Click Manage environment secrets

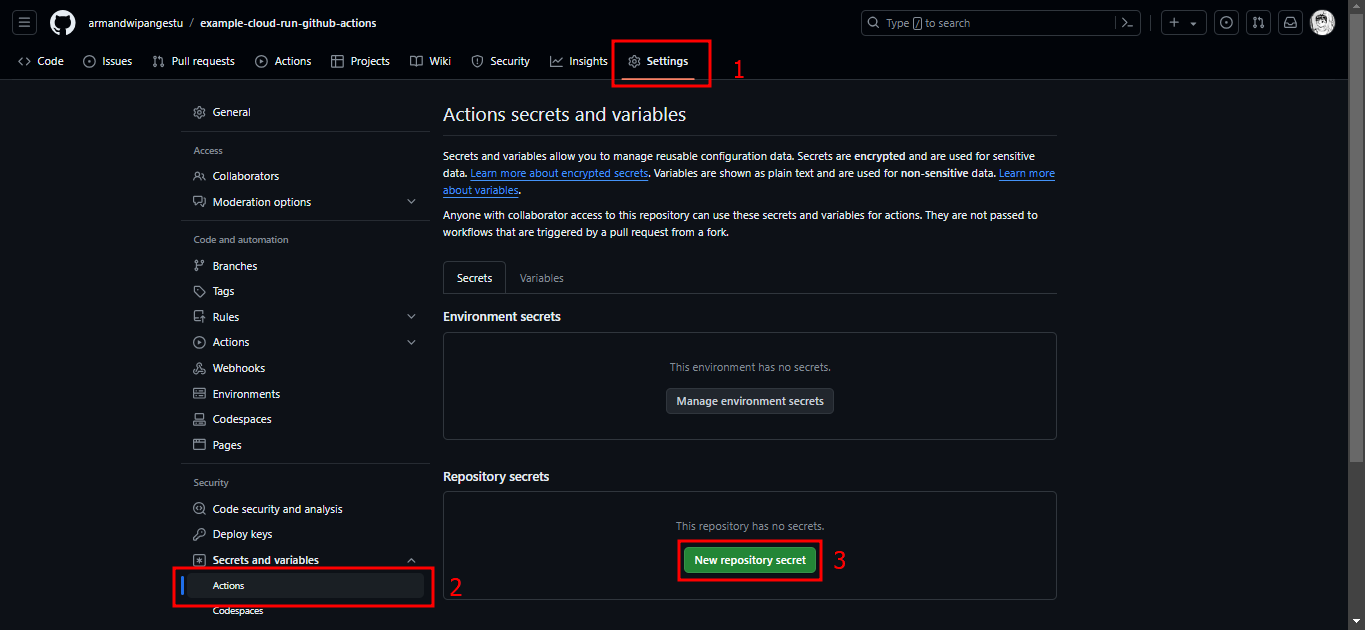tap(749, 400)
